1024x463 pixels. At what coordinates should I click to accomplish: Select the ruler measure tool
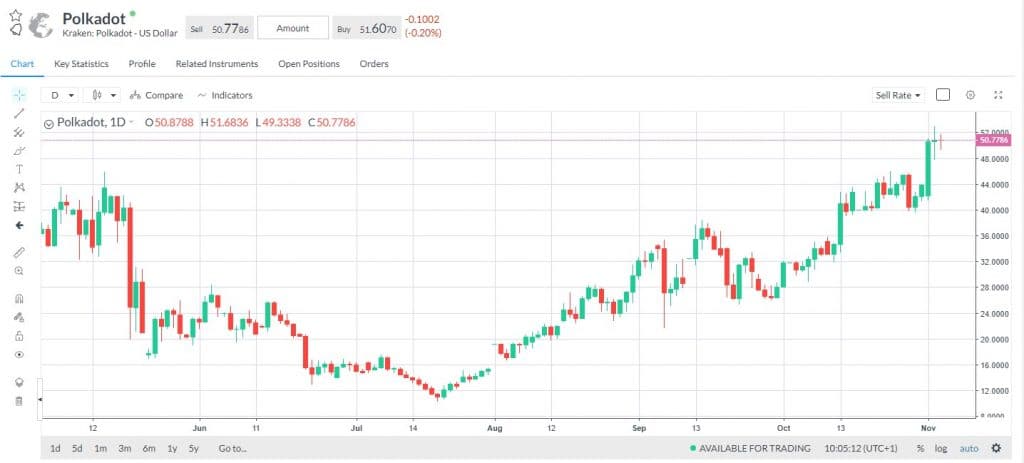point(19,252)
